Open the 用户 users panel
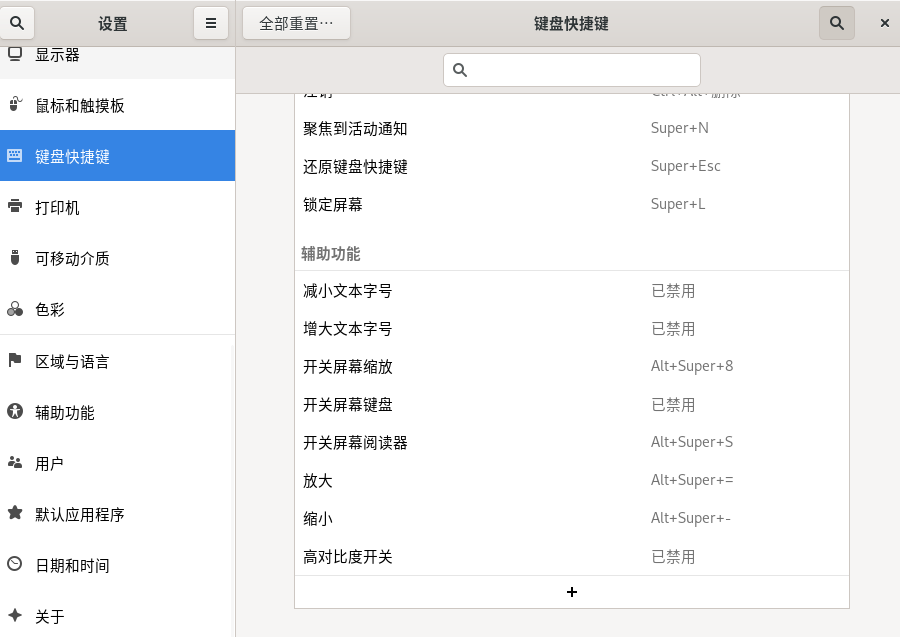 coord(117,463)
